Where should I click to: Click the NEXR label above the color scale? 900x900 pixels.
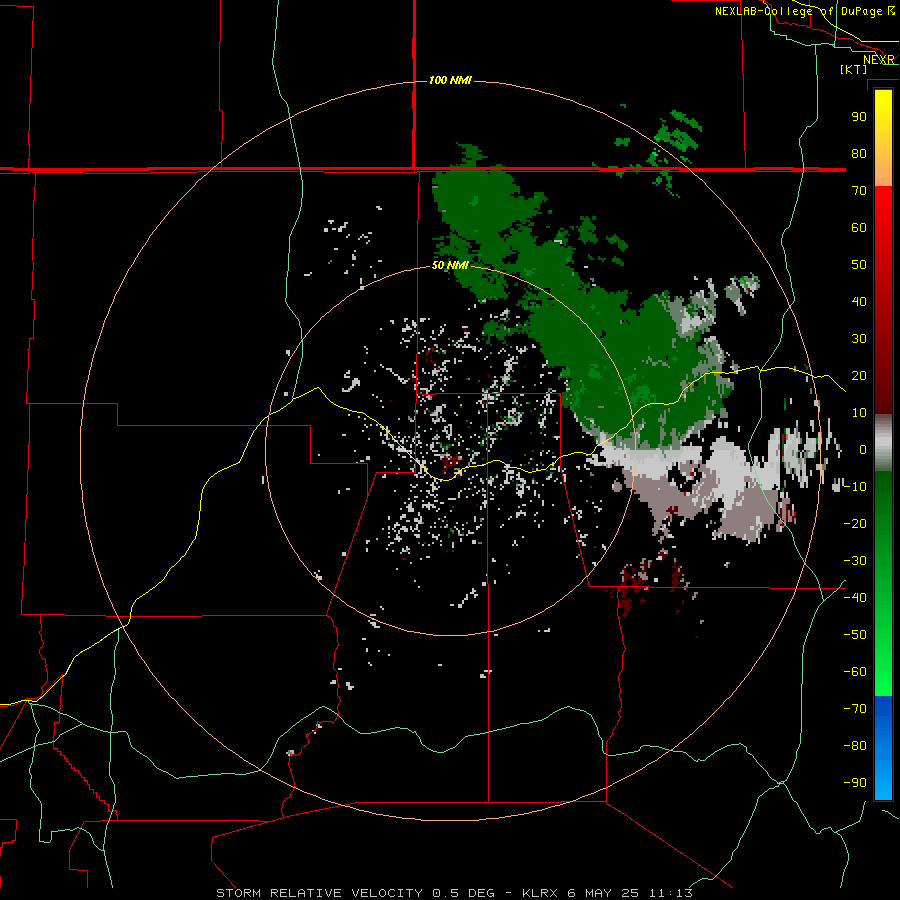[879, 60]
